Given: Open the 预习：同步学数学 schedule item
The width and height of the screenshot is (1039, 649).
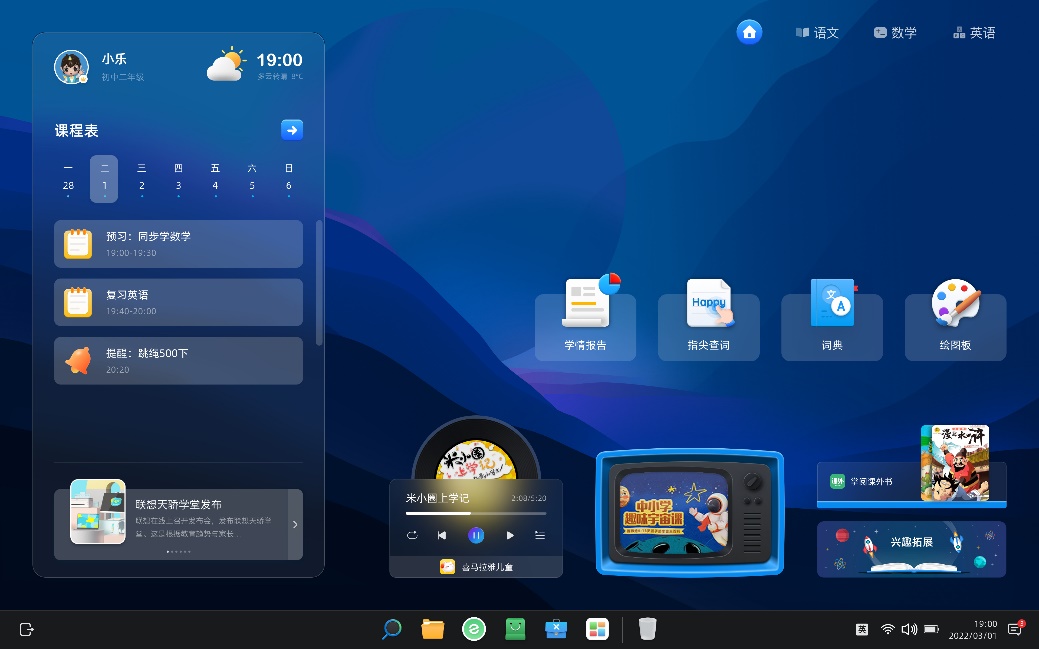Looking at the screenshot, I should tap(178, 244).
